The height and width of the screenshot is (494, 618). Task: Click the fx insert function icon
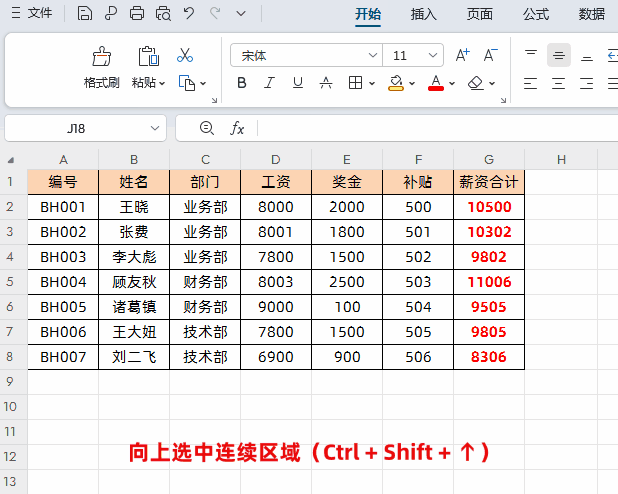237,128
